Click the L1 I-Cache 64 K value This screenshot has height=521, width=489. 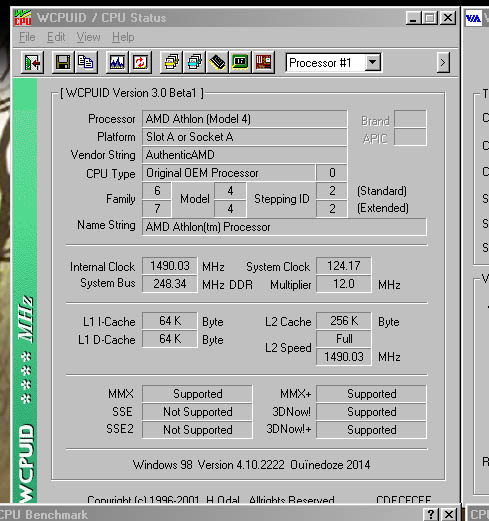click(x=170, y=321)
